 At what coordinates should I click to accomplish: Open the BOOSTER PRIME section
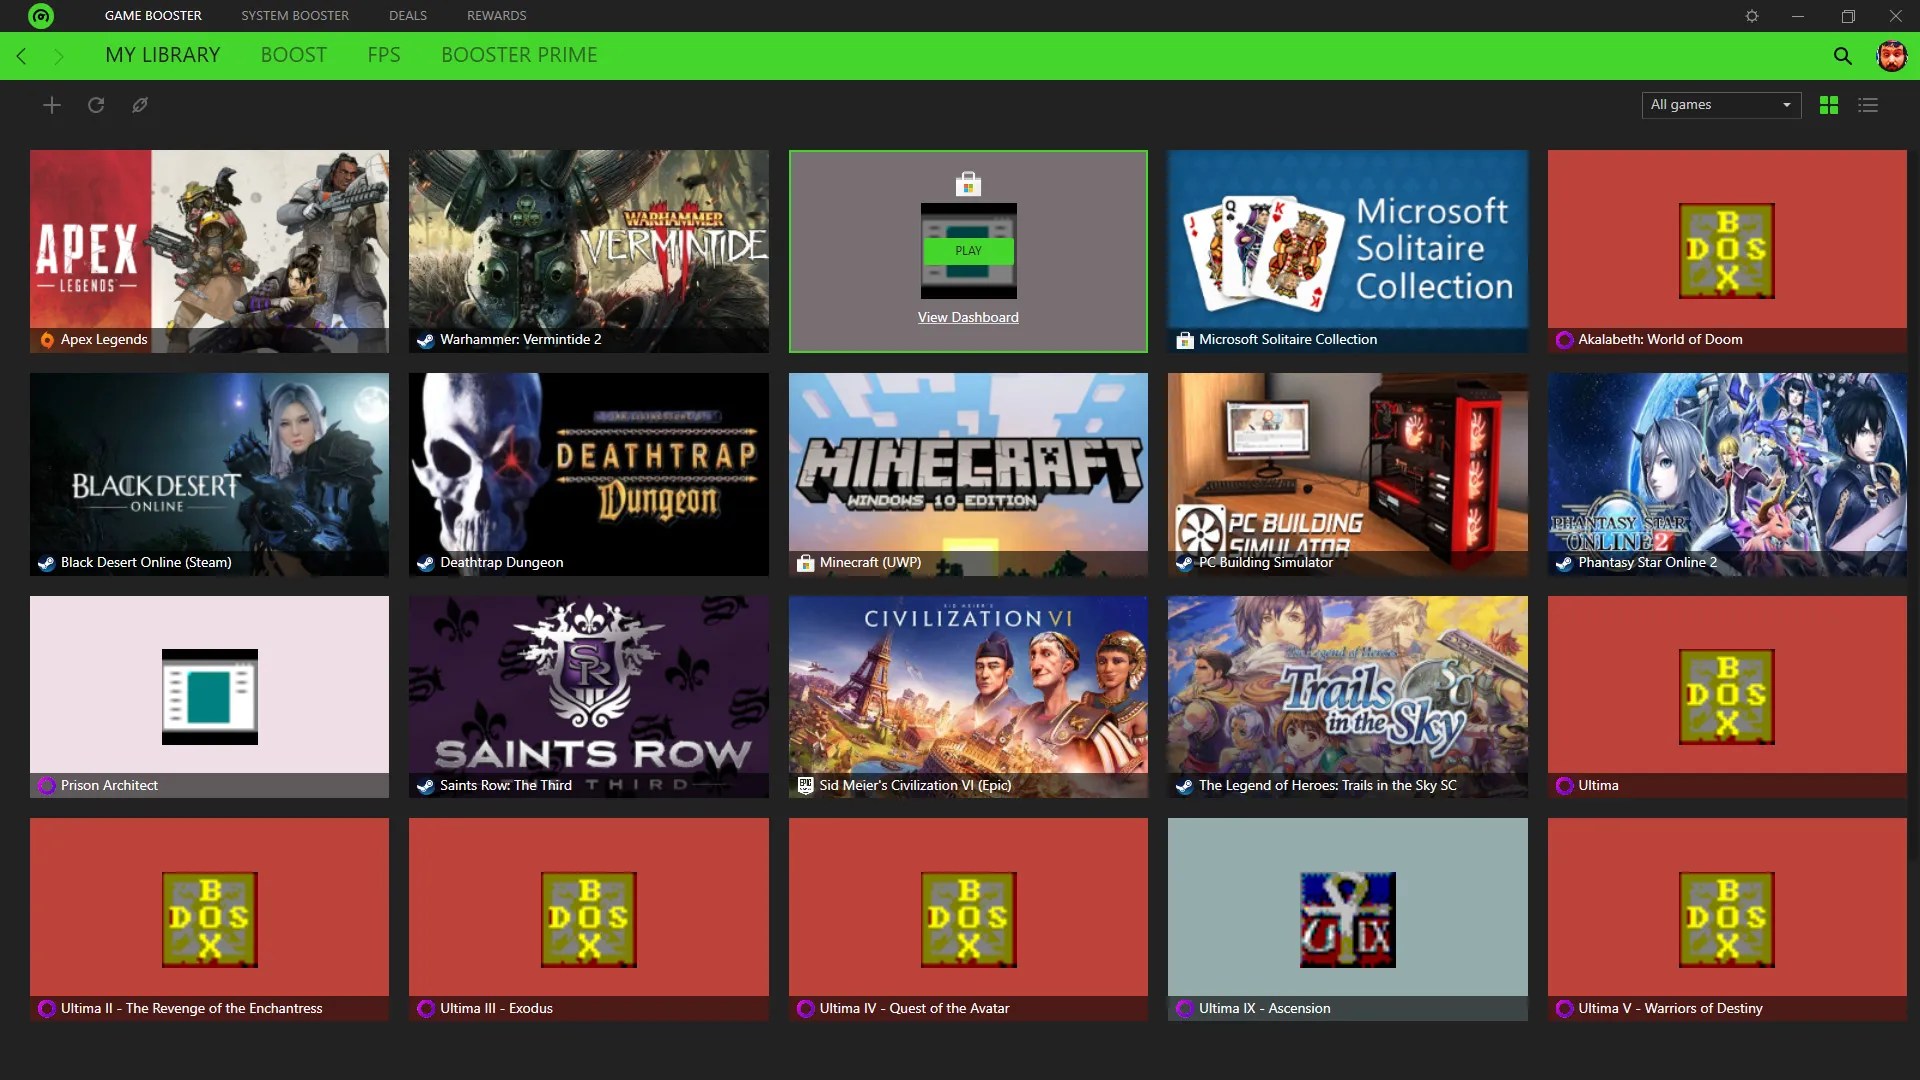click(518, 56)
